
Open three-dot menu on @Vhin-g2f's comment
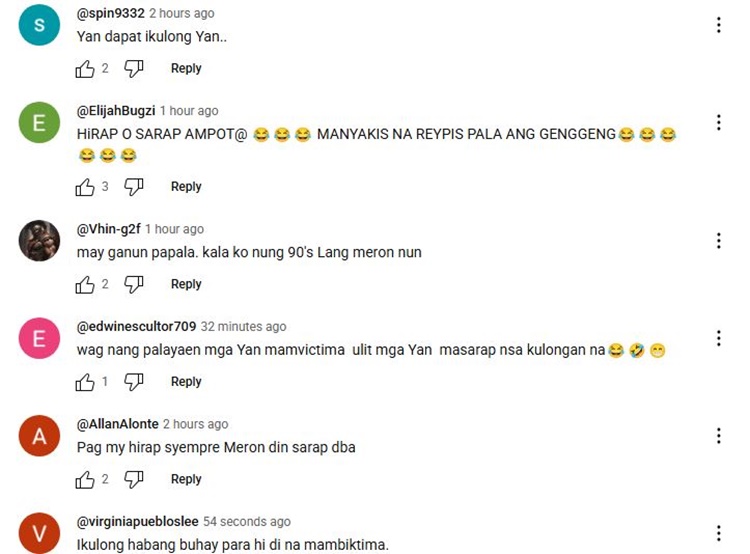[718, 241]
